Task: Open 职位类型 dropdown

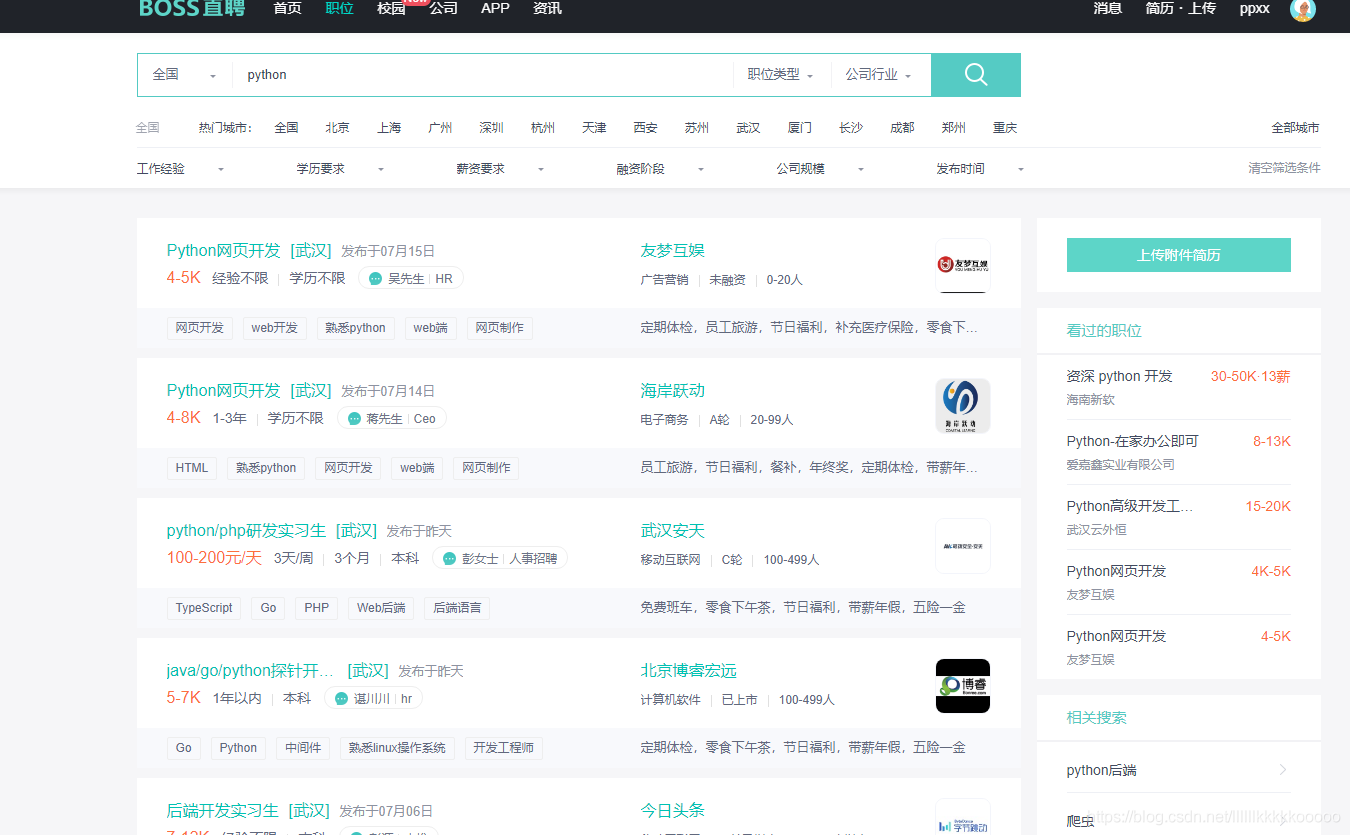Action: pos(781,75)
